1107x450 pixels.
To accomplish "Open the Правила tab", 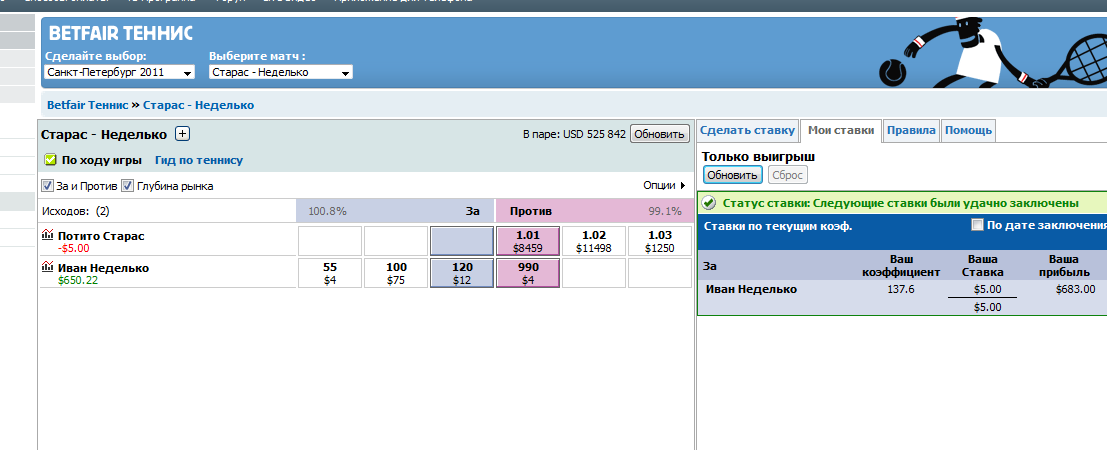I will click(x=911, y=130).
